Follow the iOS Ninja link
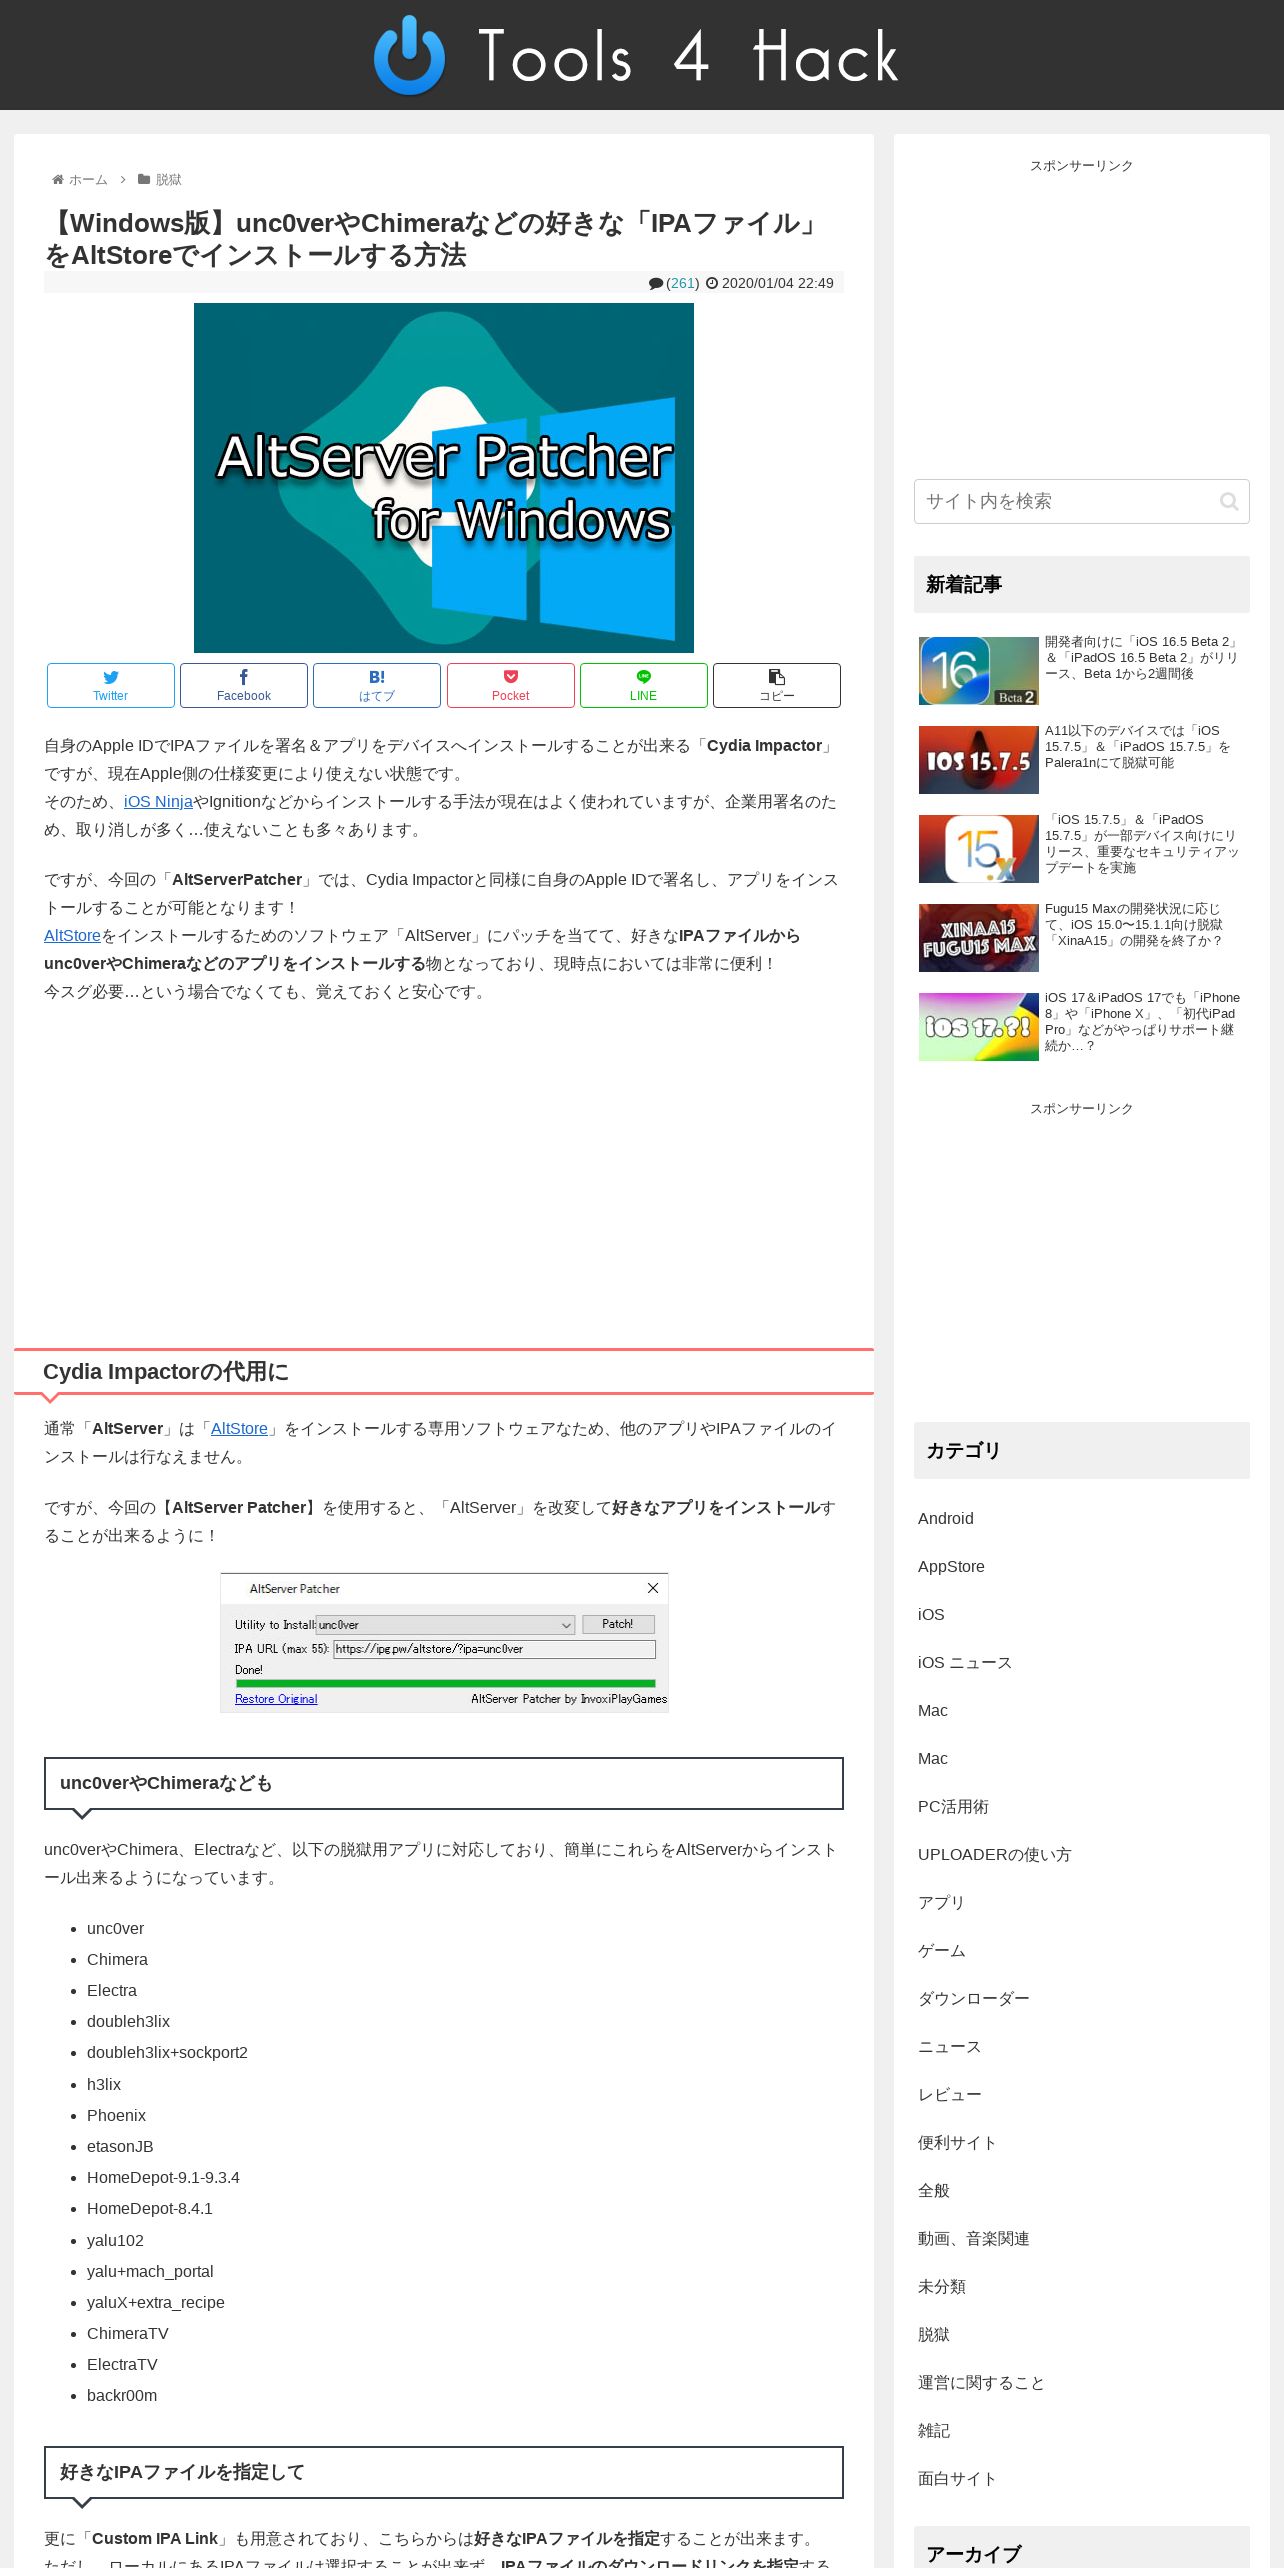This screenshot has width=1284, height=2568. click(x=158, y=802)
